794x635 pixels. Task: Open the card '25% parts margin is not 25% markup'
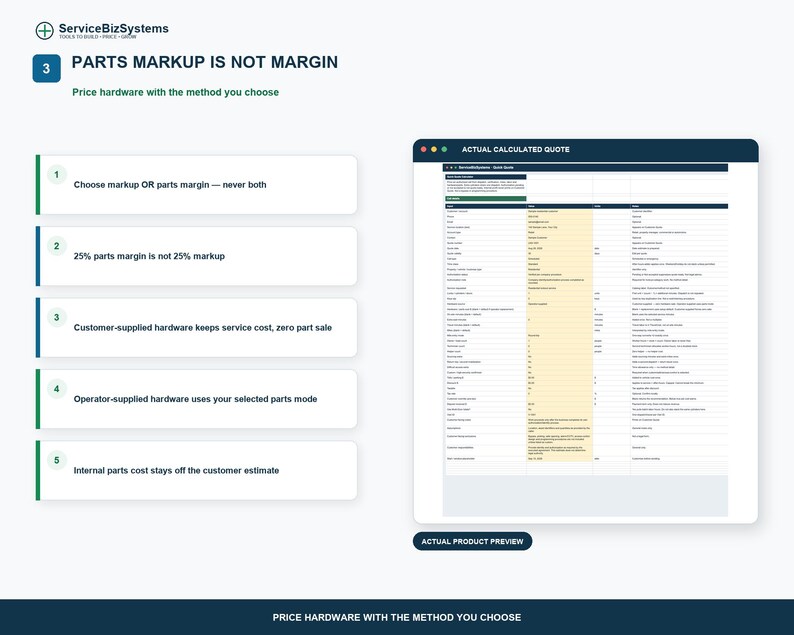pyautogui.click(x=196, y=256)
